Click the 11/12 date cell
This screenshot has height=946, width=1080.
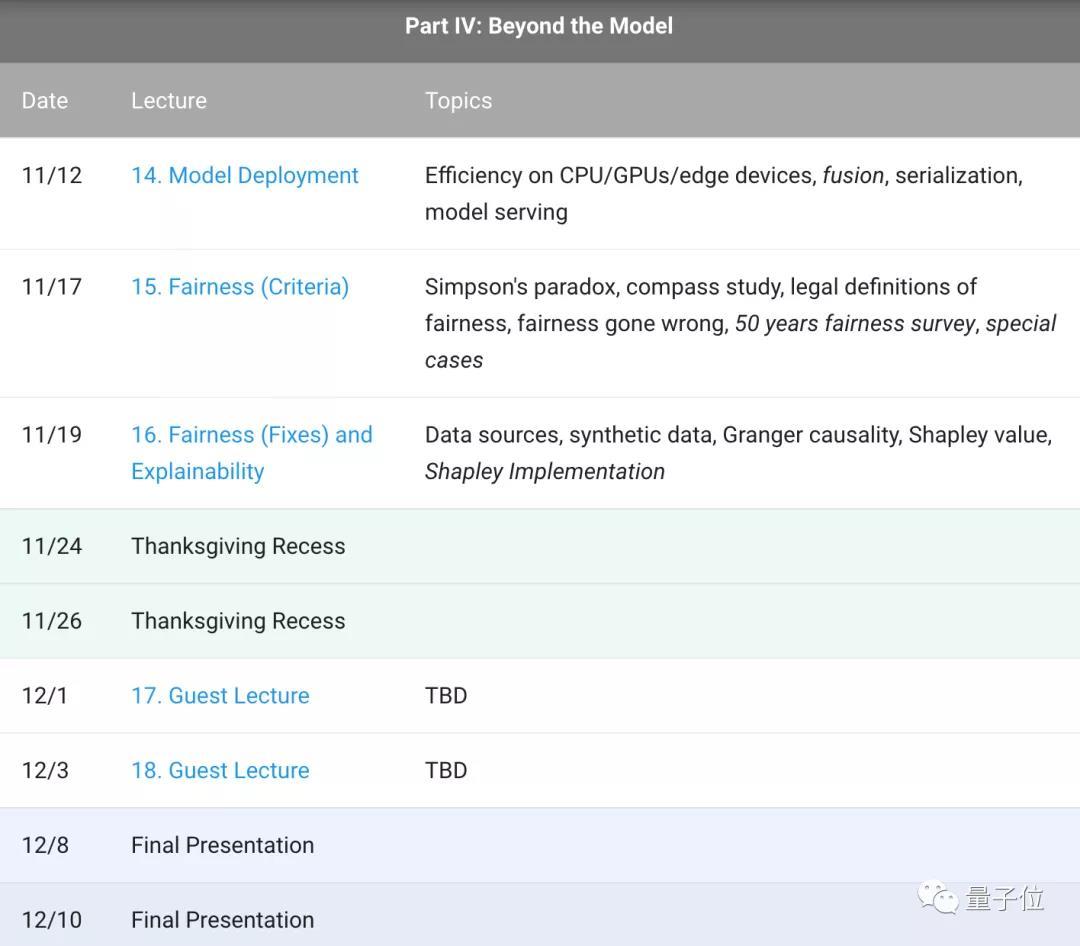[52, 175]
